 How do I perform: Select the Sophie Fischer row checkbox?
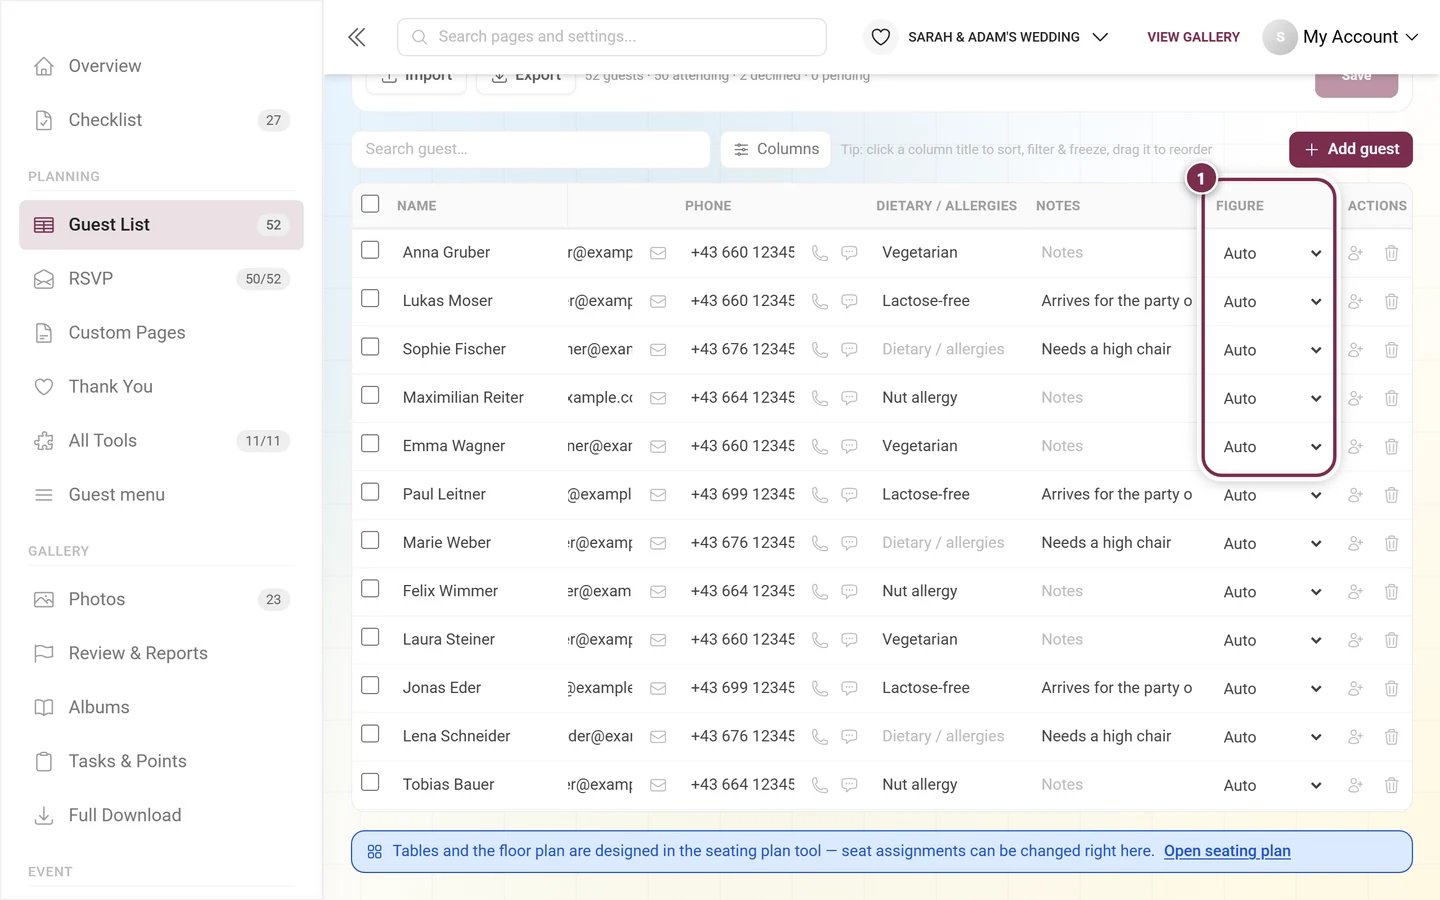point(370,347)
